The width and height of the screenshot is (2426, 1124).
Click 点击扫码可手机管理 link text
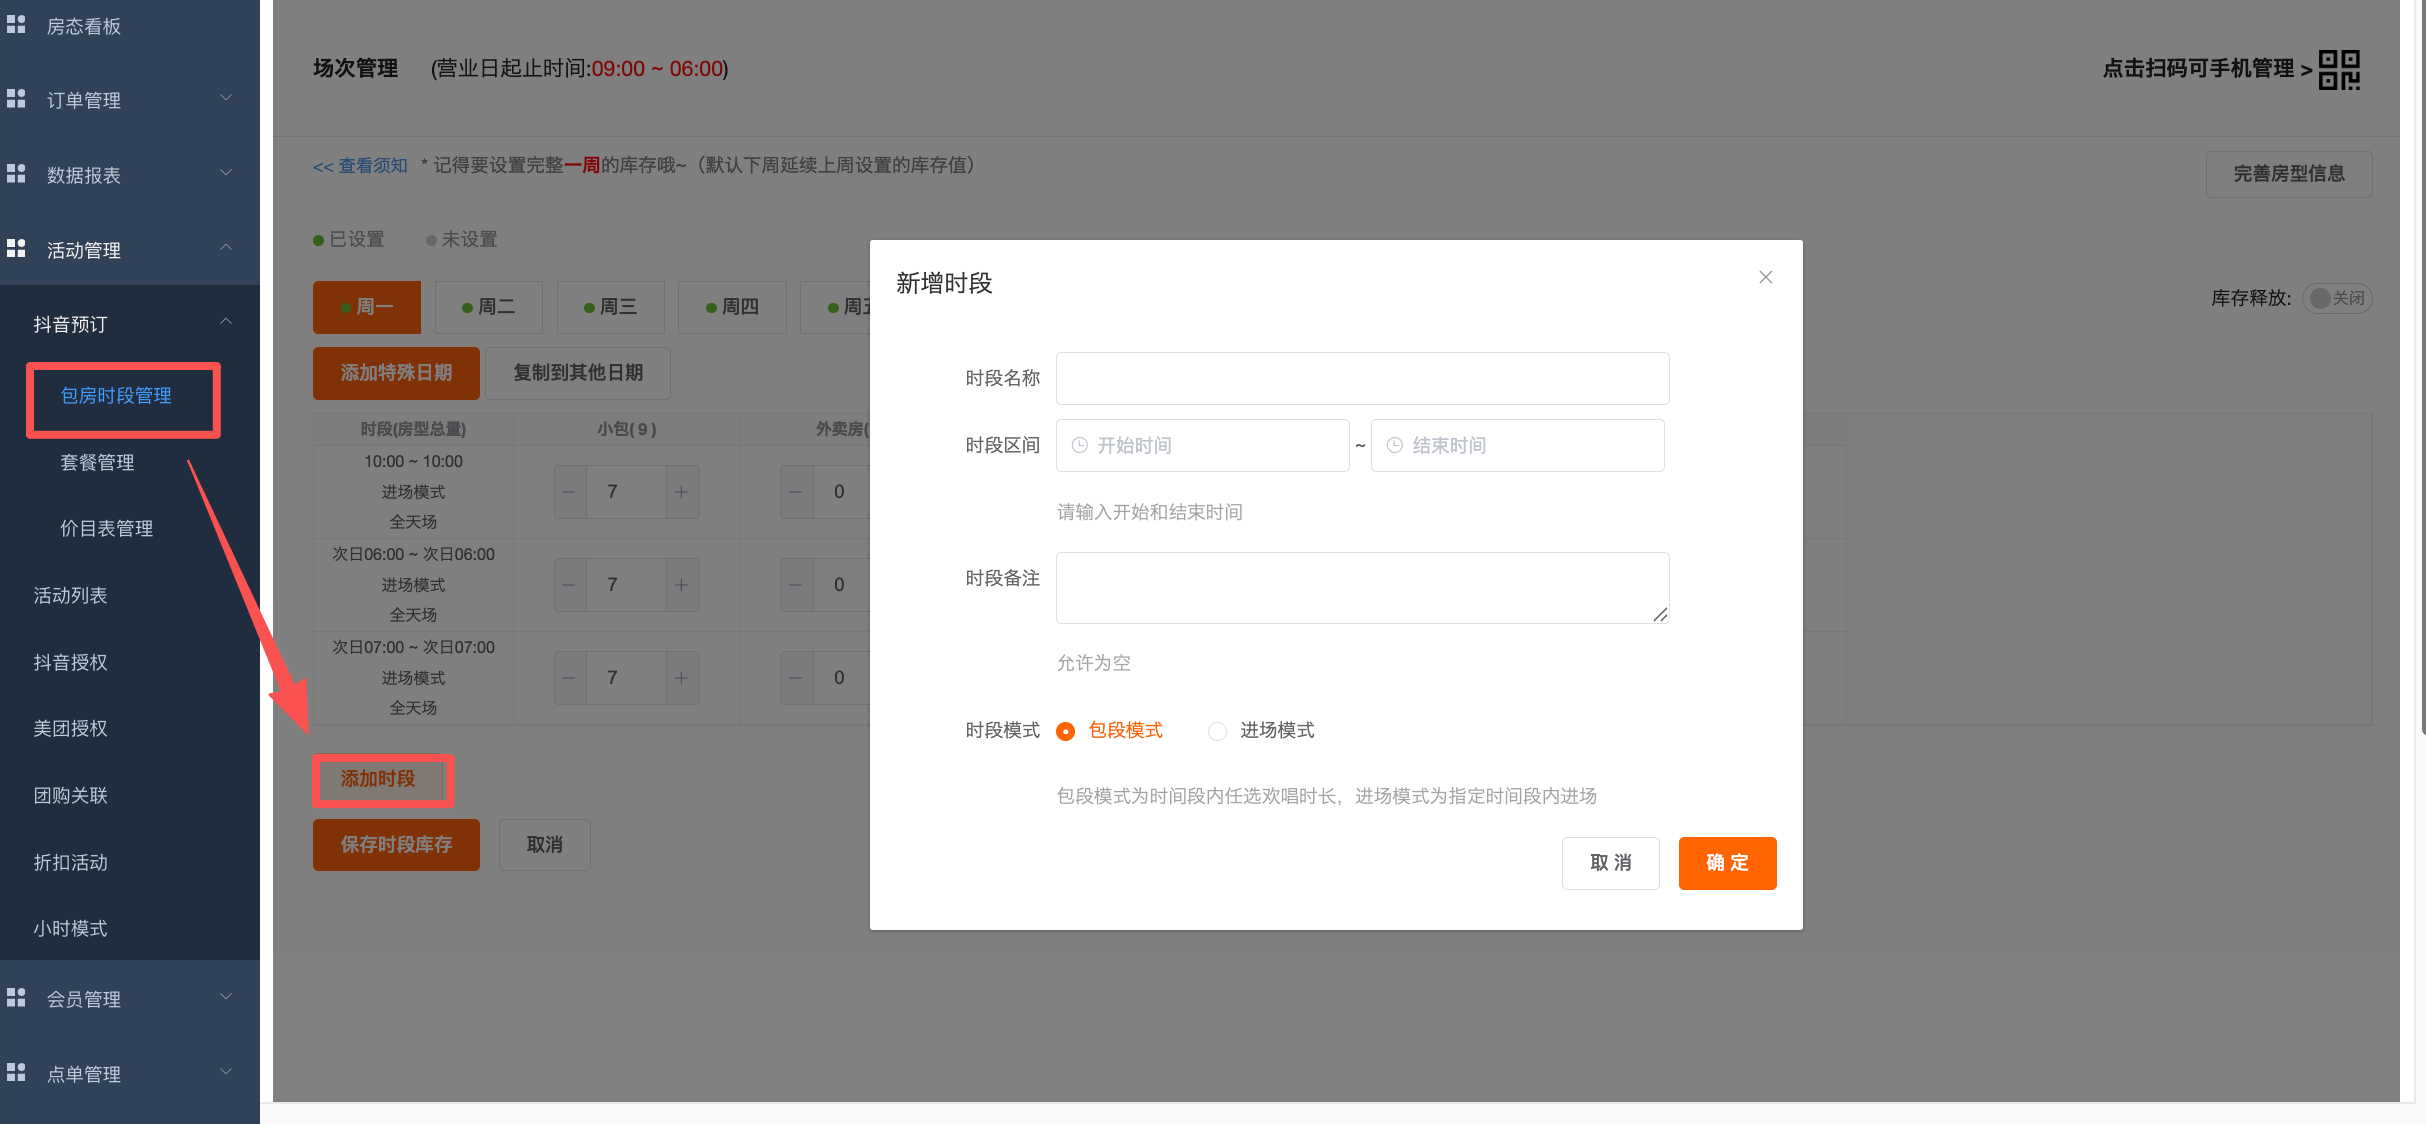2207,69
